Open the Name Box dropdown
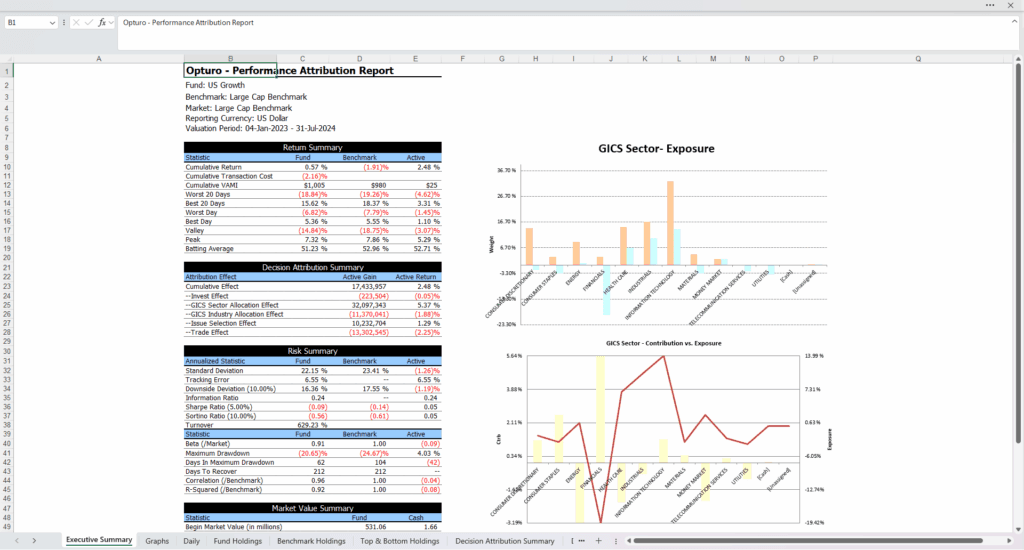The image size is (1024, 550). click(53, 22)
